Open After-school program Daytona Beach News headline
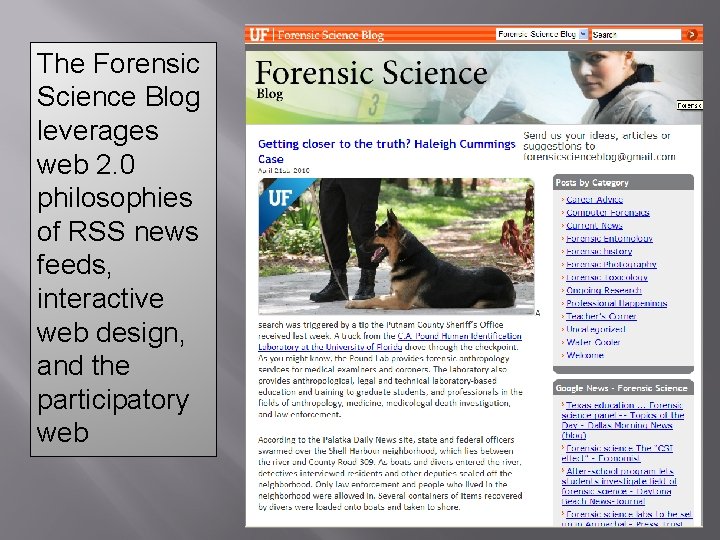Viewport: 720px width, 540px height. (x=619, y=486)
